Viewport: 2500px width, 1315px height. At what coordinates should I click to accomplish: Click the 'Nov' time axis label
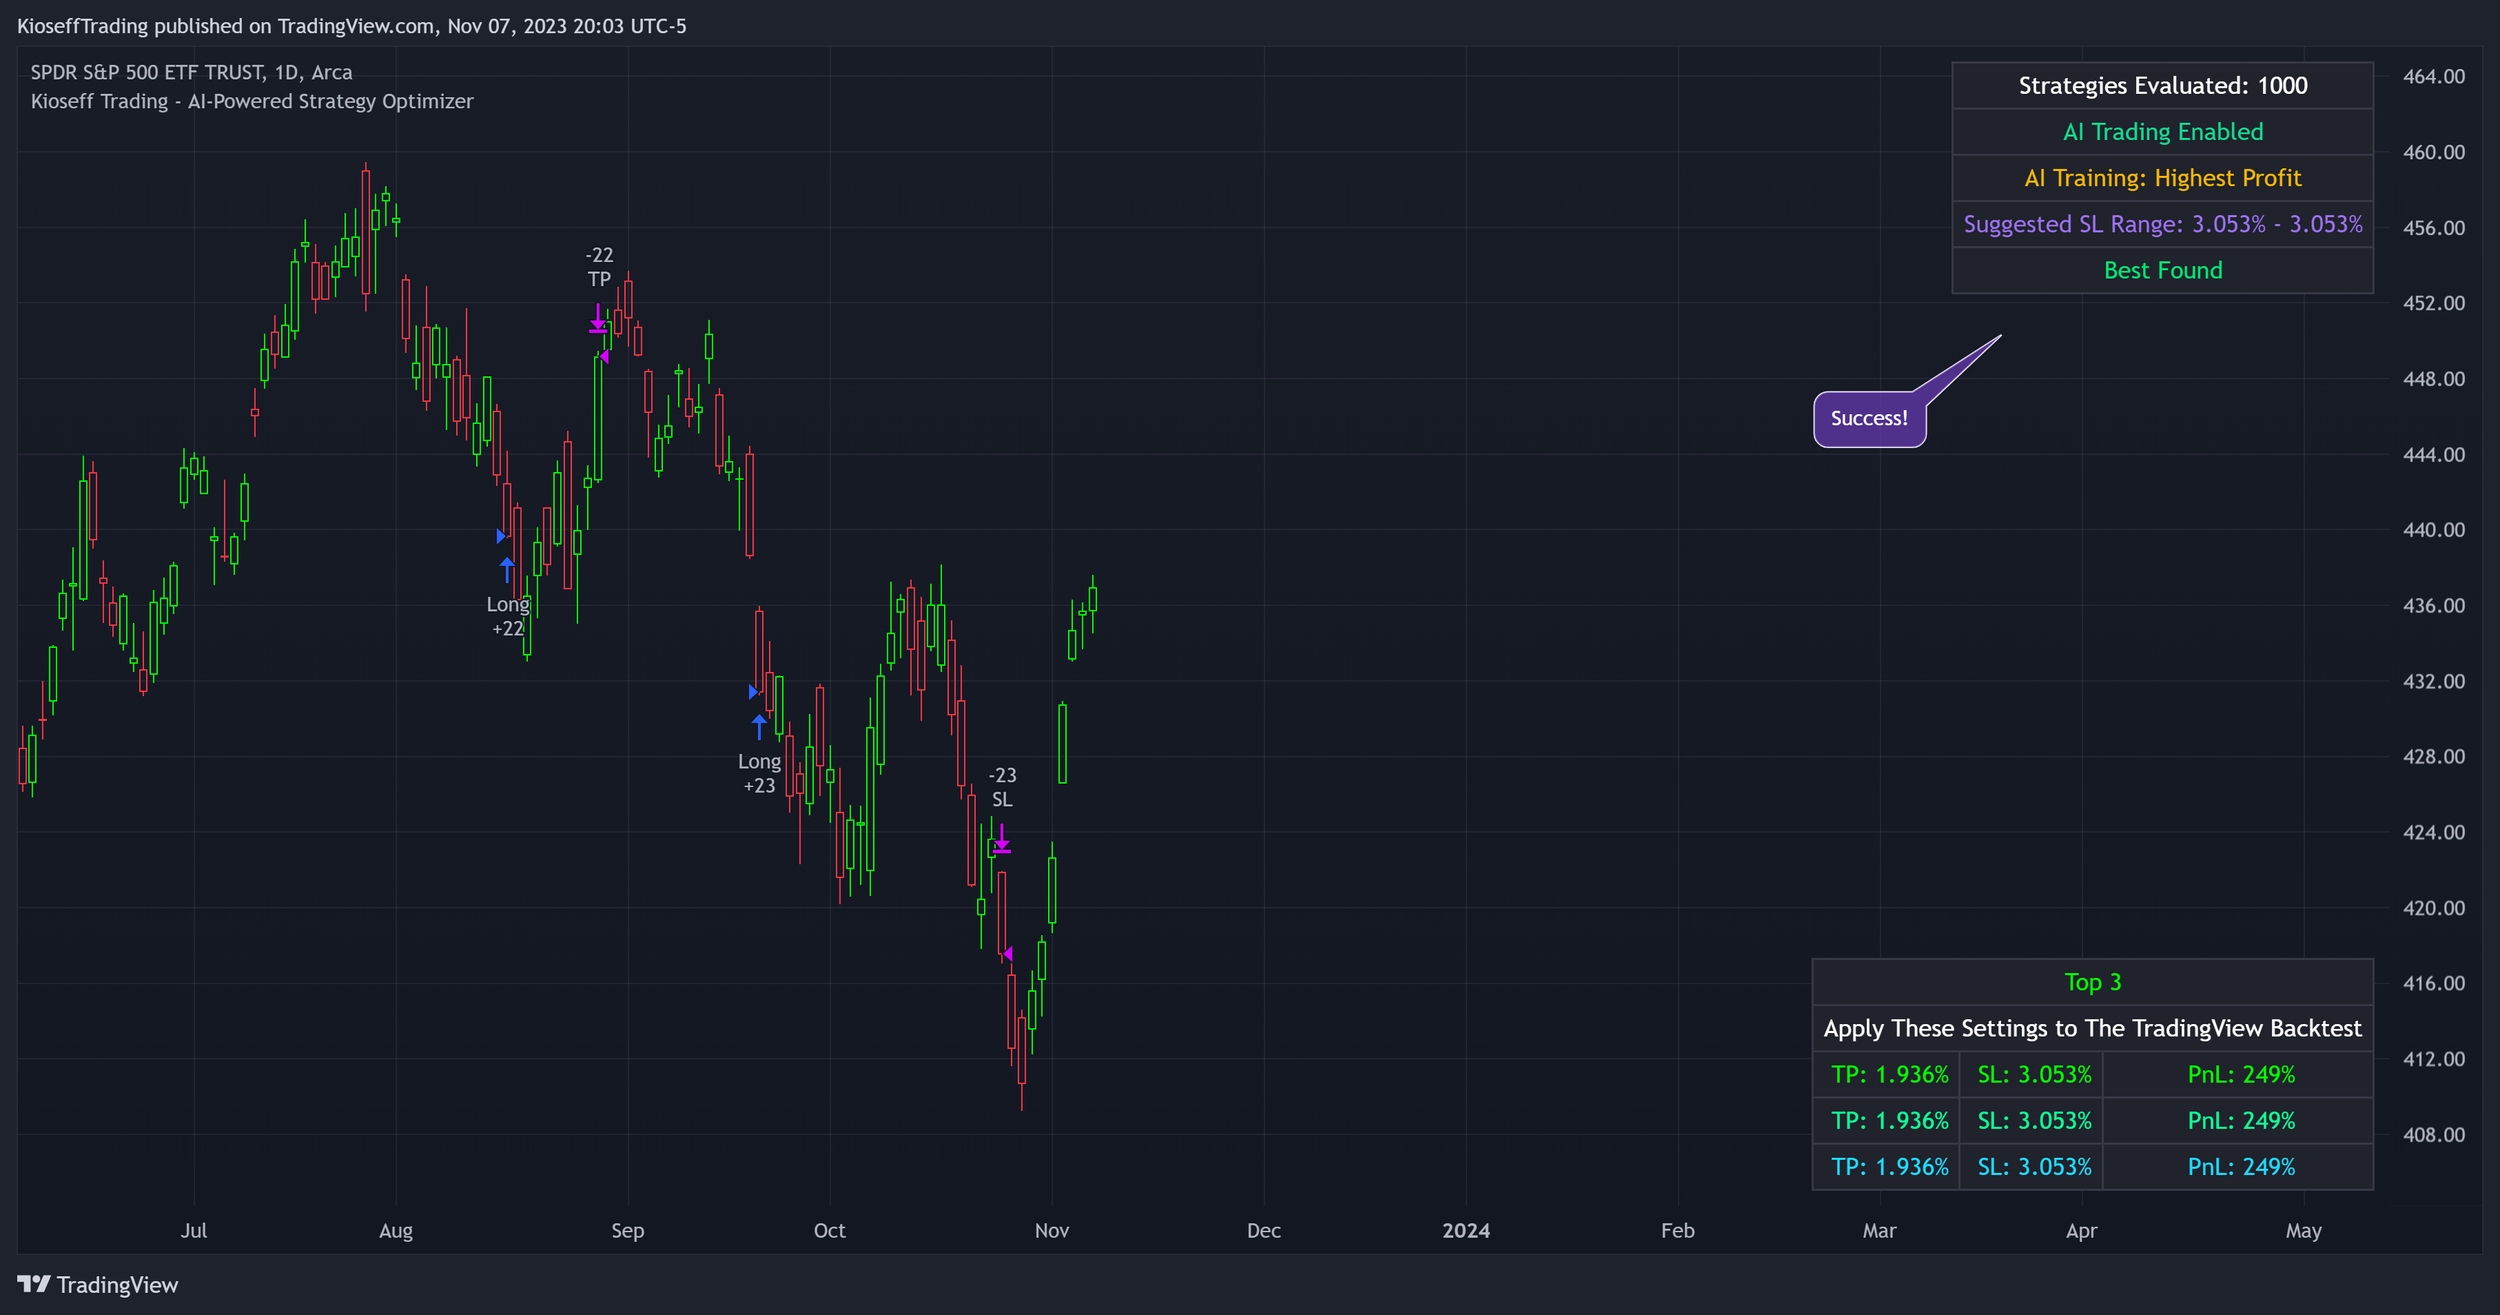1052,1231
